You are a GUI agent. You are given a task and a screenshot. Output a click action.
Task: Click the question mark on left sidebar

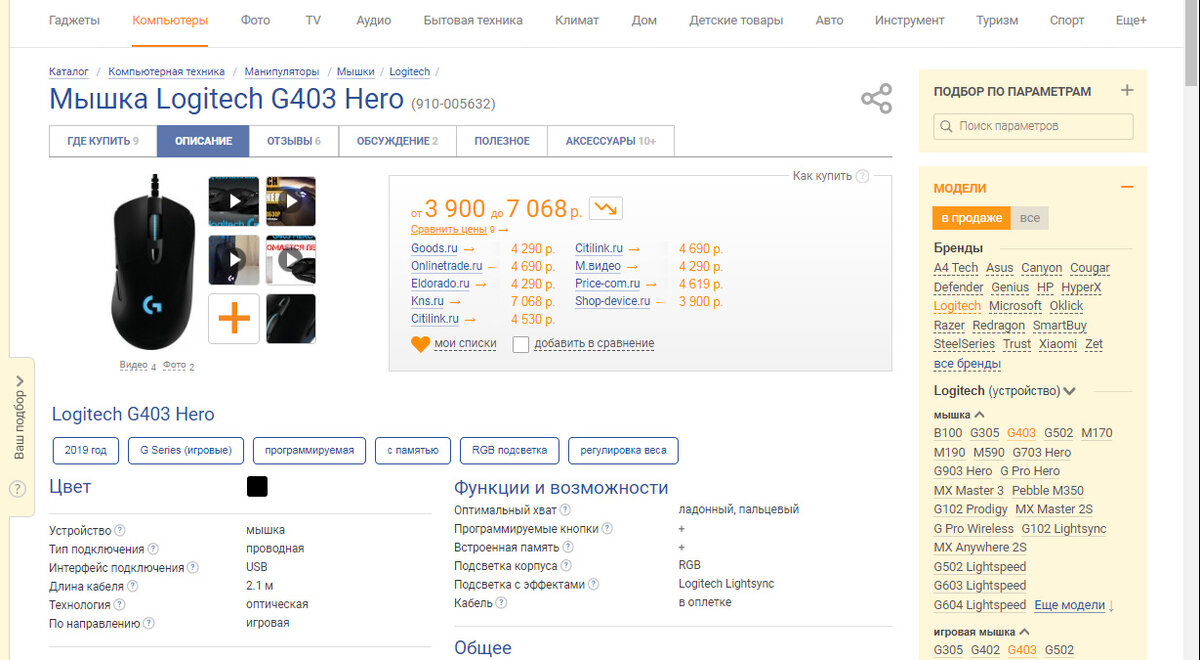pos(17,489)
